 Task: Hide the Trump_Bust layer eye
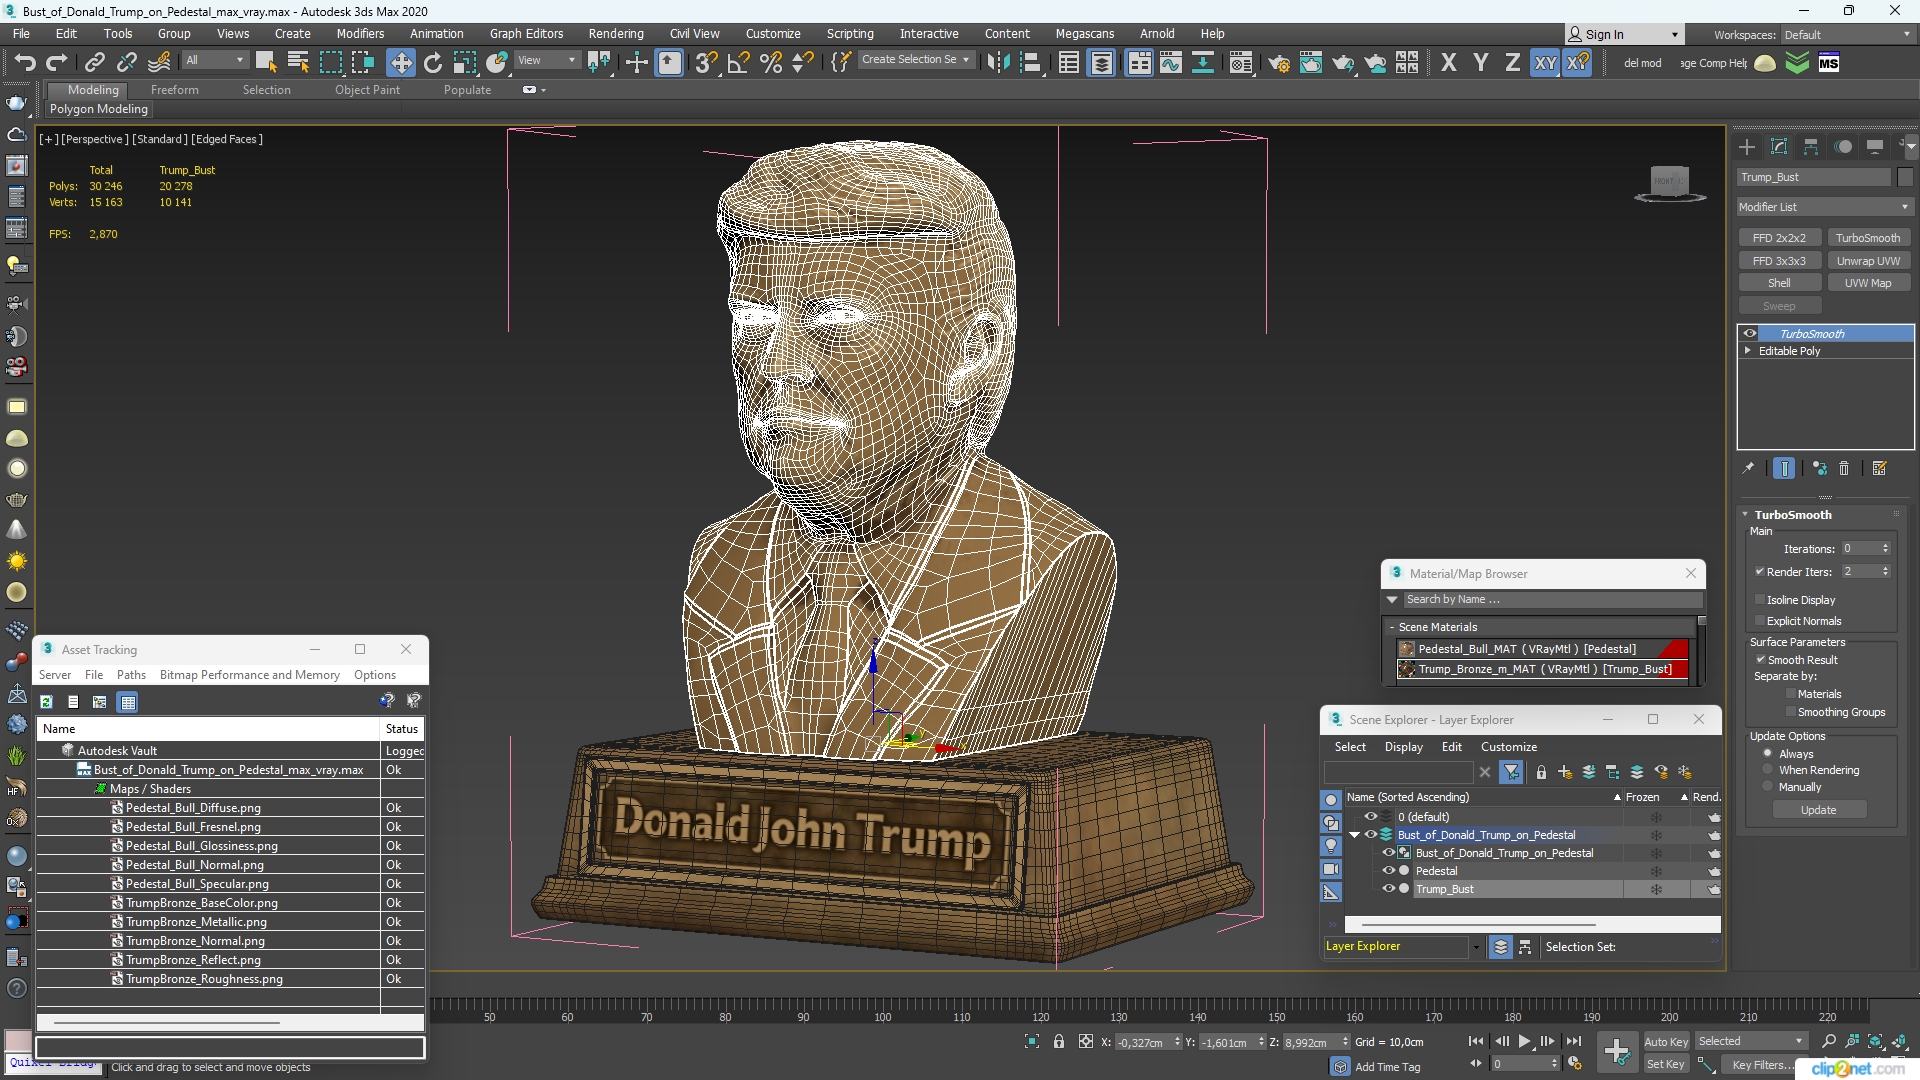[x=1388, y=889]
